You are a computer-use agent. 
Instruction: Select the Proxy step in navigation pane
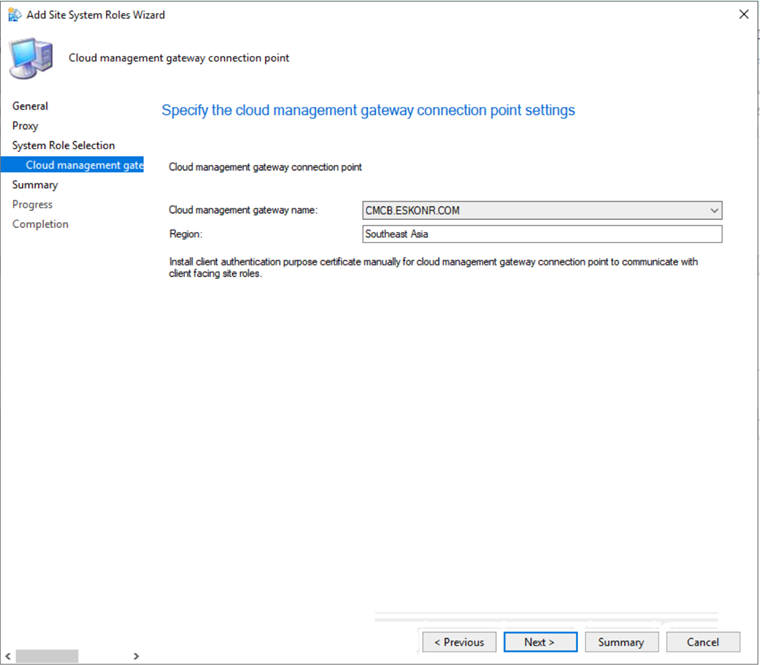pyautogui.click(x=25, y=126)
